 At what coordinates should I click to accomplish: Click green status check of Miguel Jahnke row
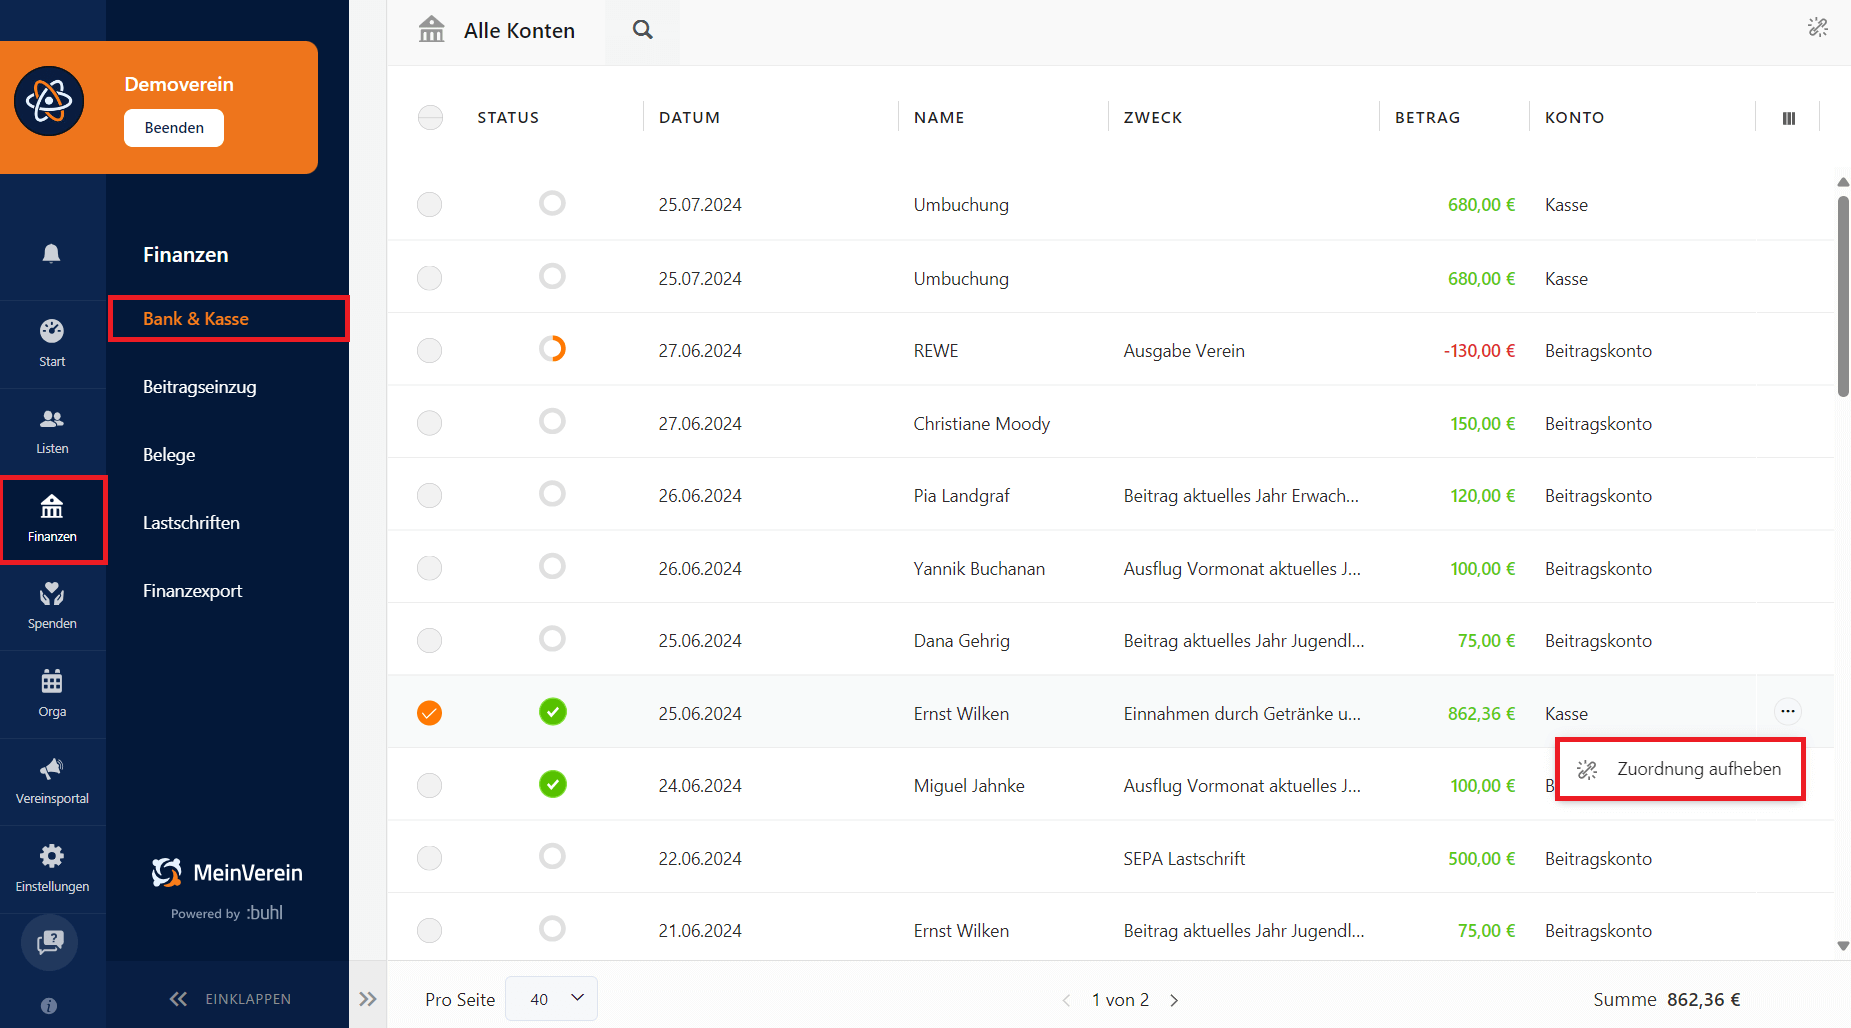point(553,784)
